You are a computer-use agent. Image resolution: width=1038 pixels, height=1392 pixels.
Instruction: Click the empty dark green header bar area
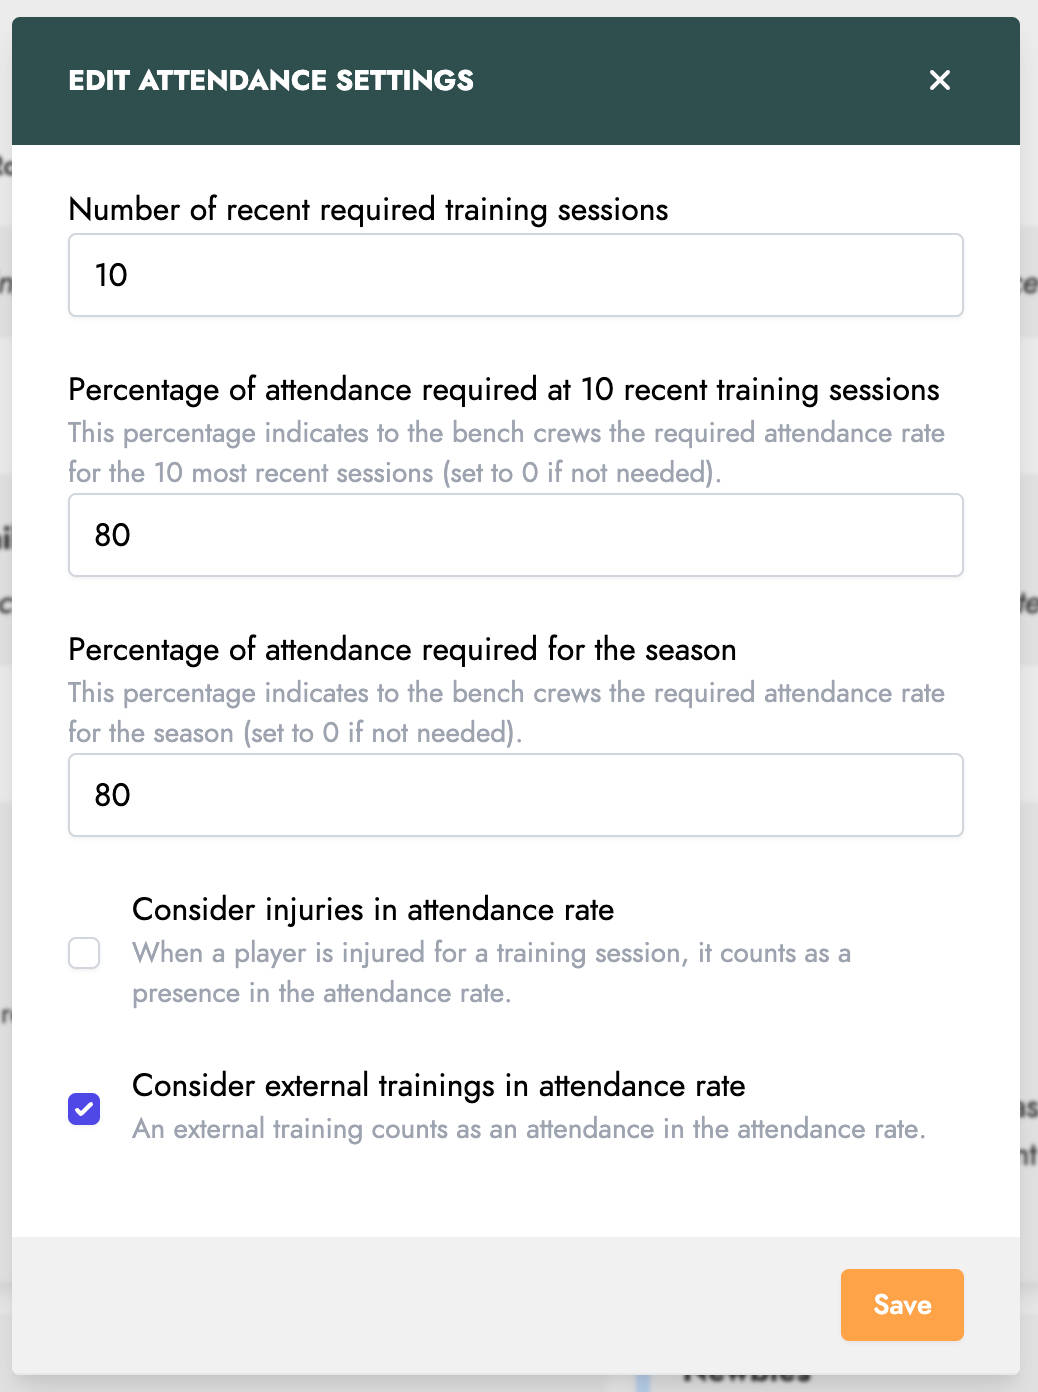700,80
